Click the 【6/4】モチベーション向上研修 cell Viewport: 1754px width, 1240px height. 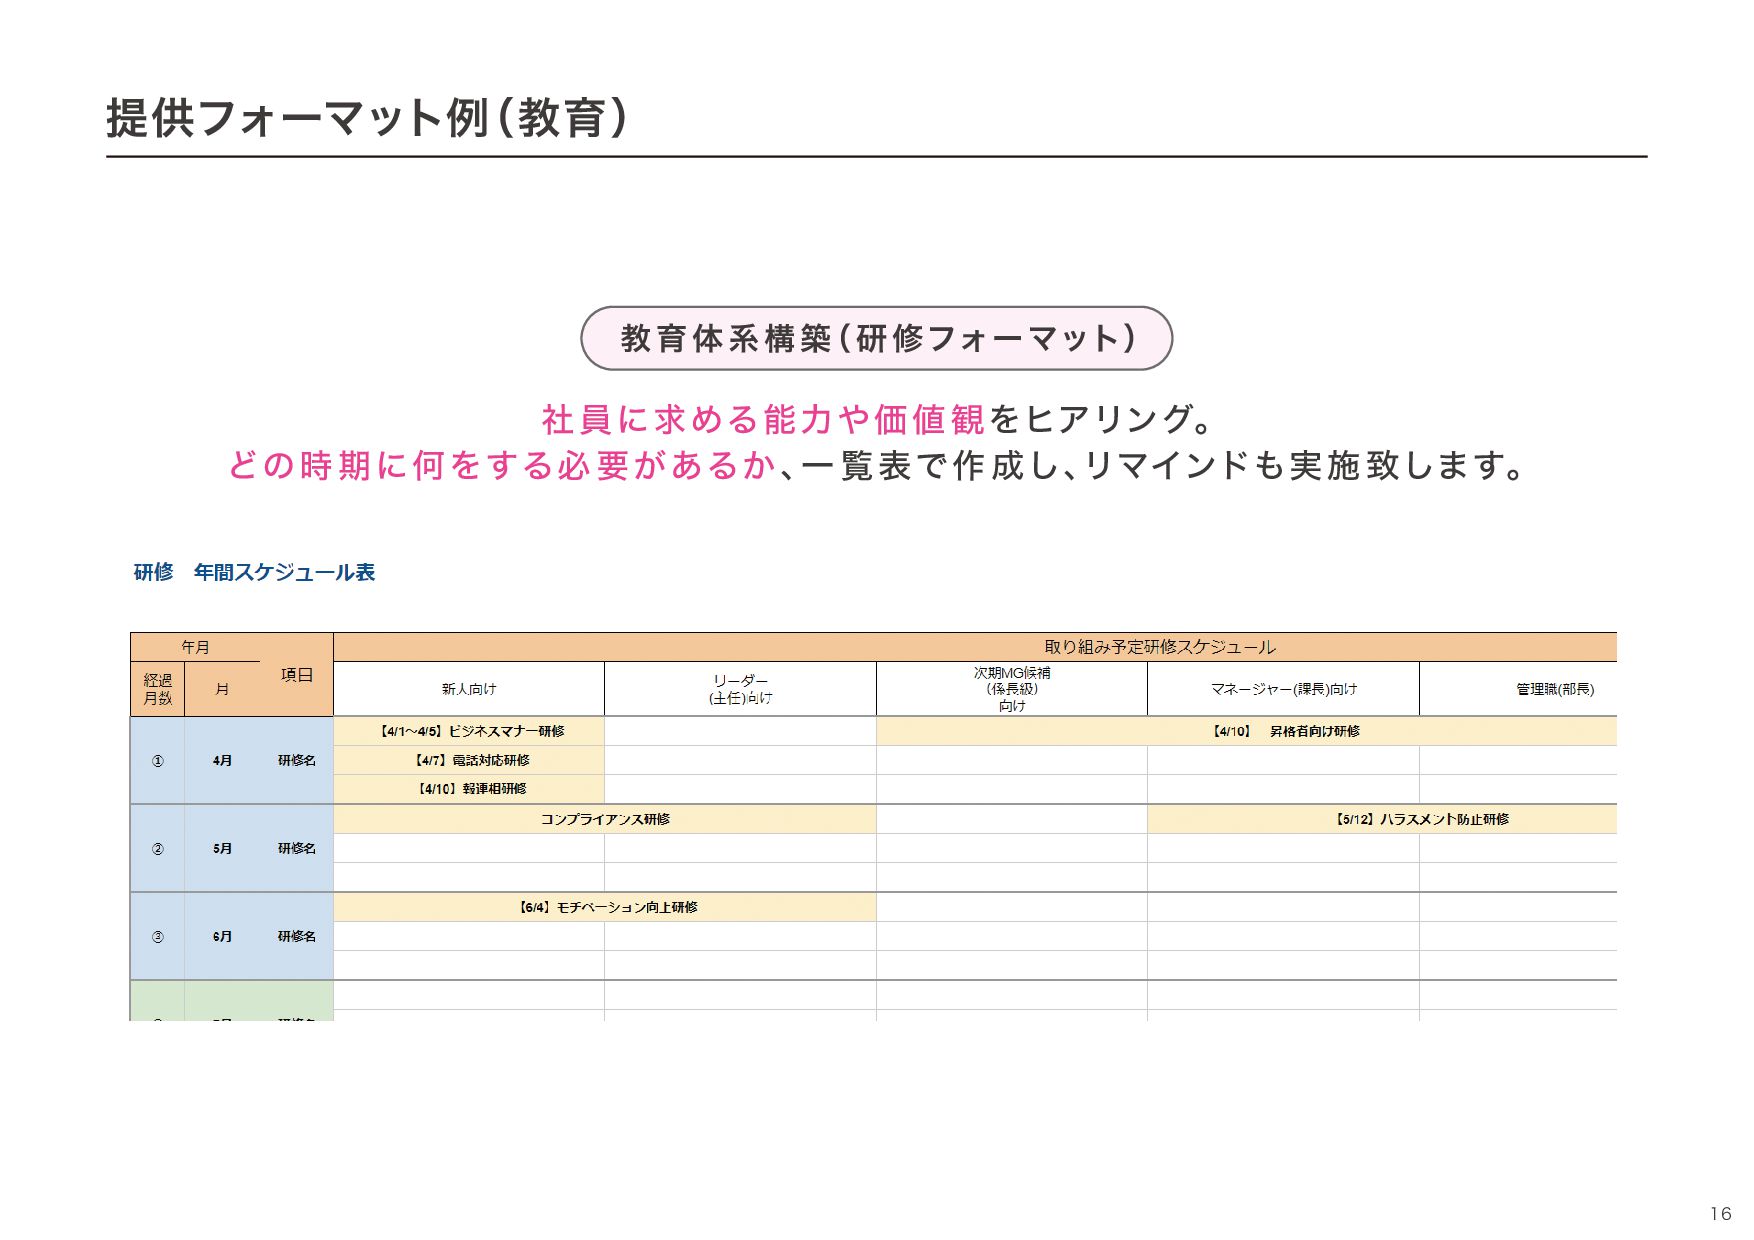[605, 907]
